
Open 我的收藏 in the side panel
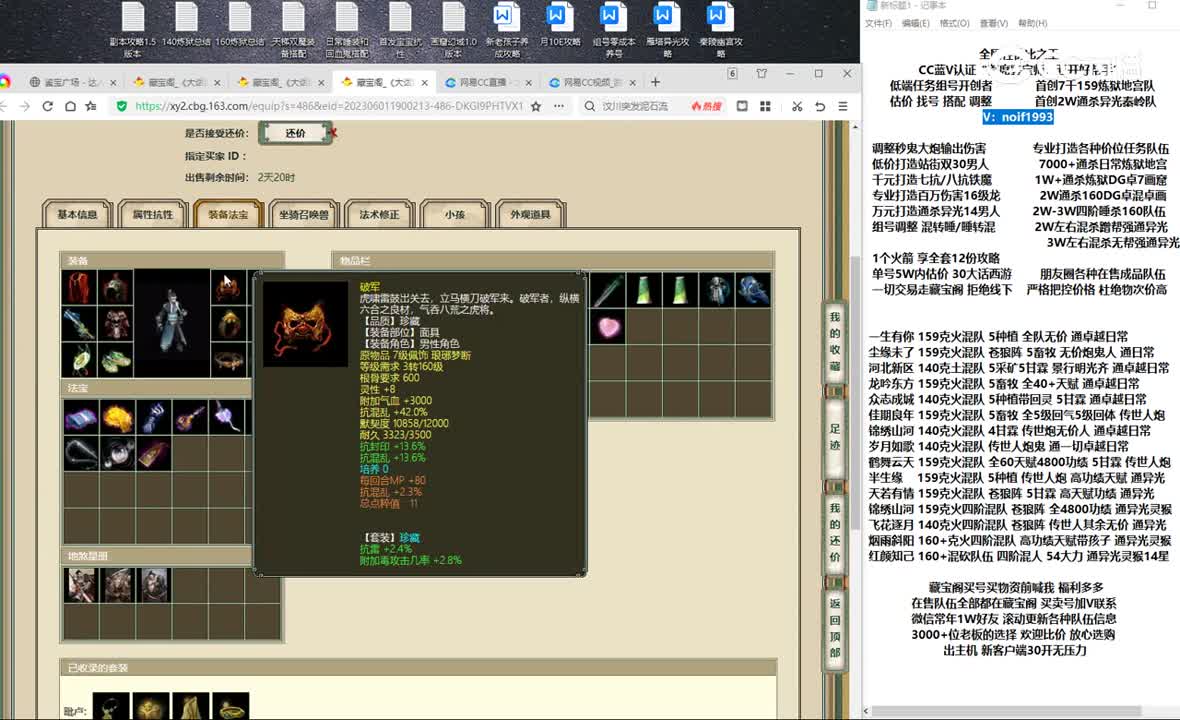point(835,342)
